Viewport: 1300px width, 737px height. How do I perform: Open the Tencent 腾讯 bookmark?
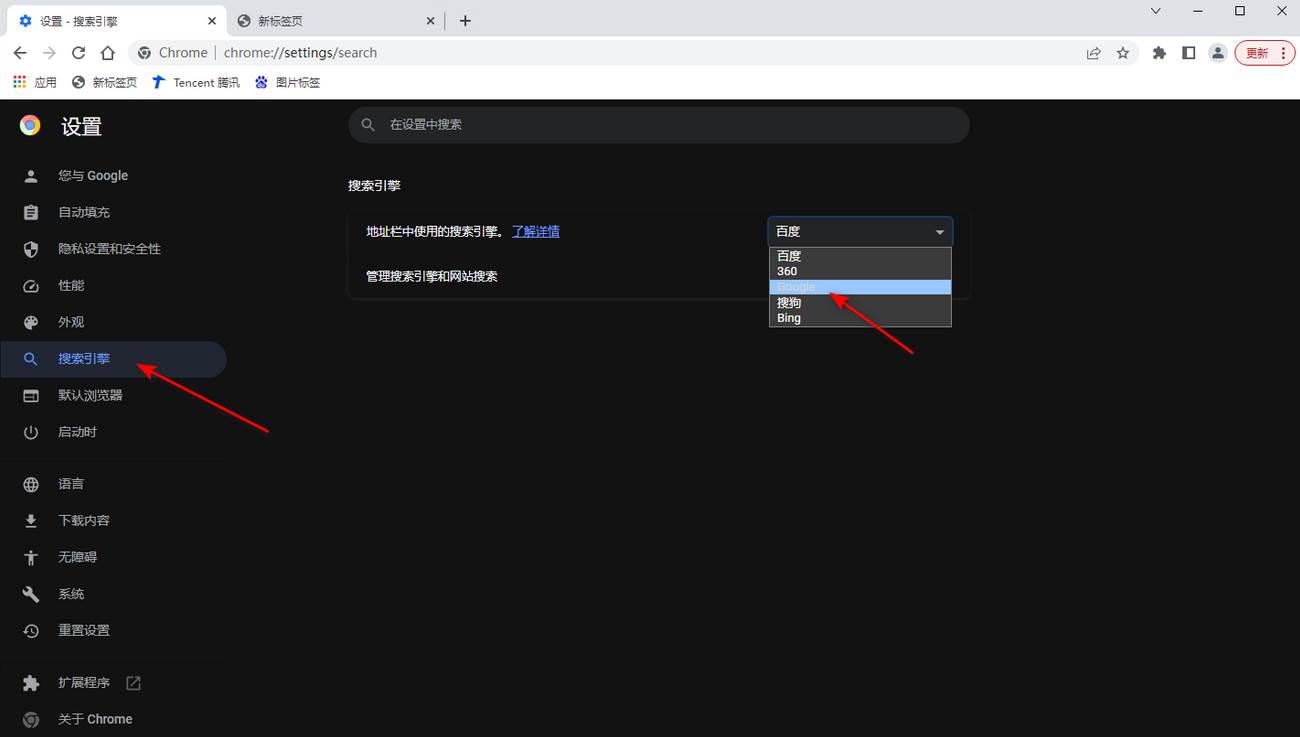point(196,82)
